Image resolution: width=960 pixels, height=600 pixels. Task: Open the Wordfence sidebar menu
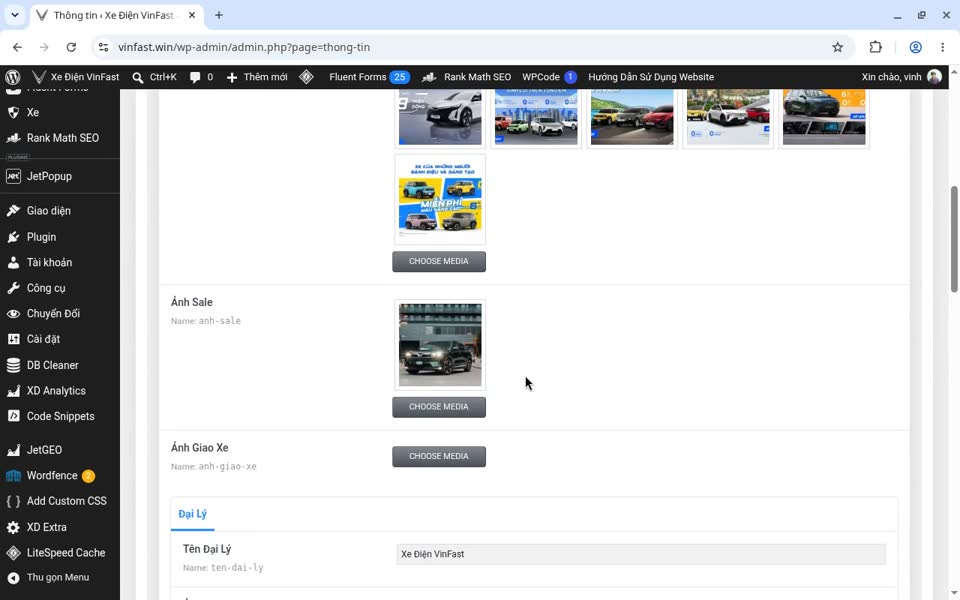[x=60, y=476]
